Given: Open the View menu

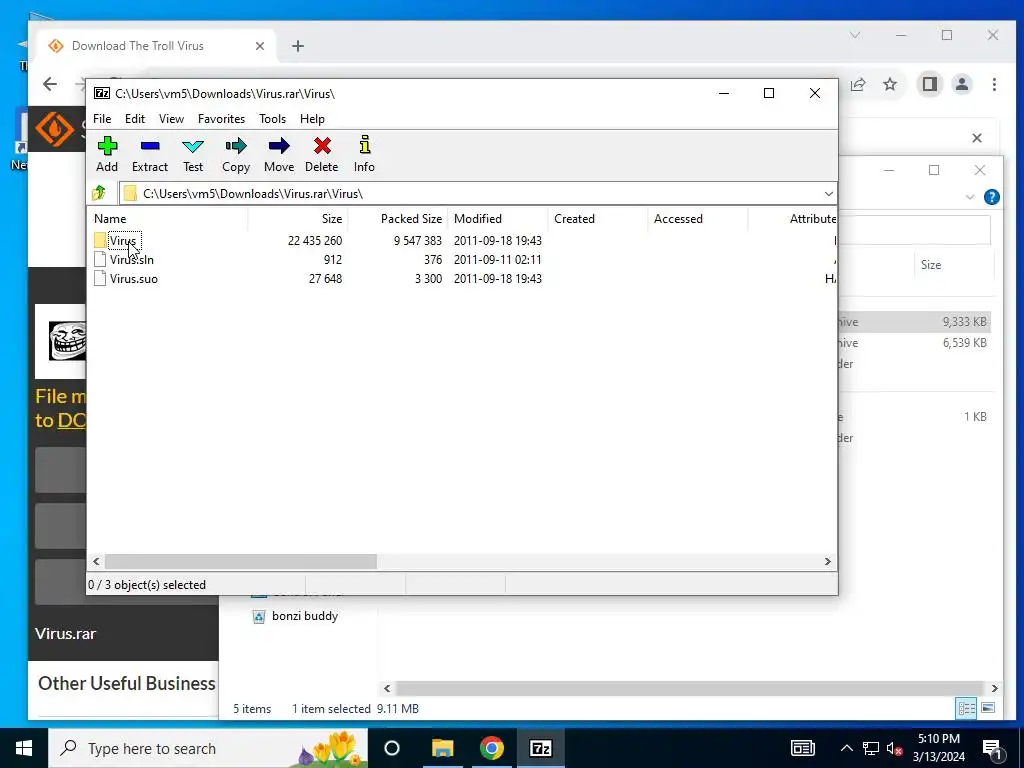Looking at the screenshot, I should 171,119.
